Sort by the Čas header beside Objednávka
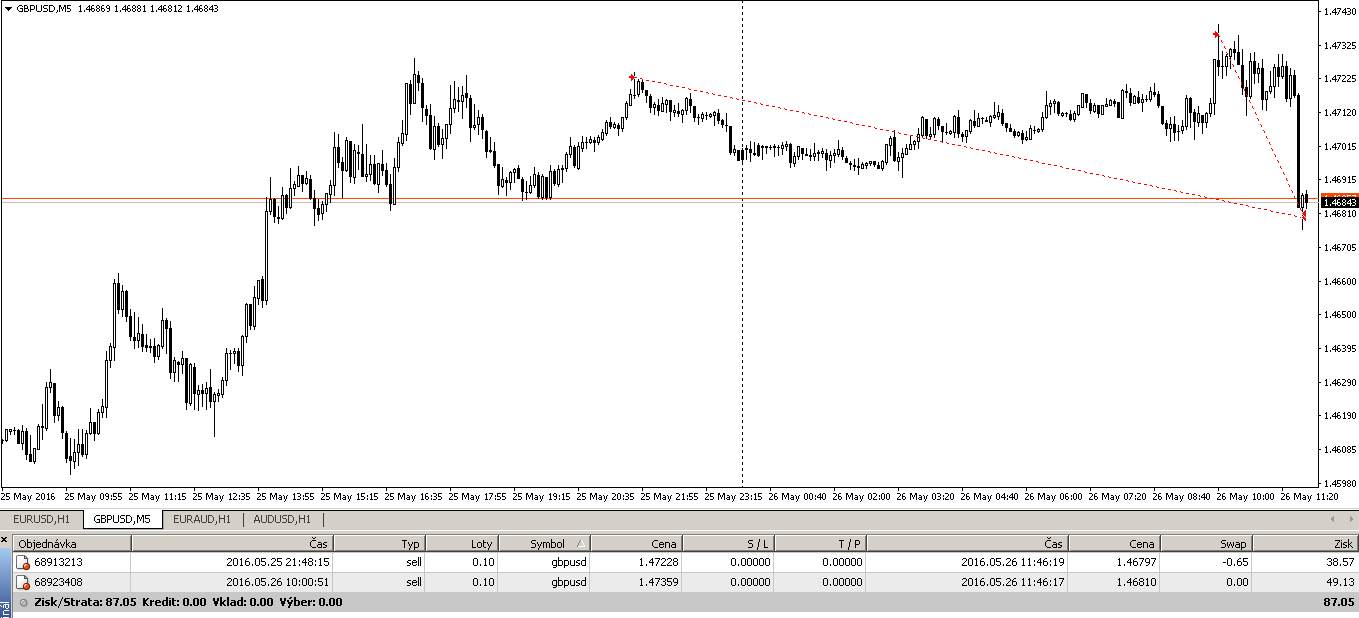This screenshot has height=618, width=1359. (x=232, y=543)
